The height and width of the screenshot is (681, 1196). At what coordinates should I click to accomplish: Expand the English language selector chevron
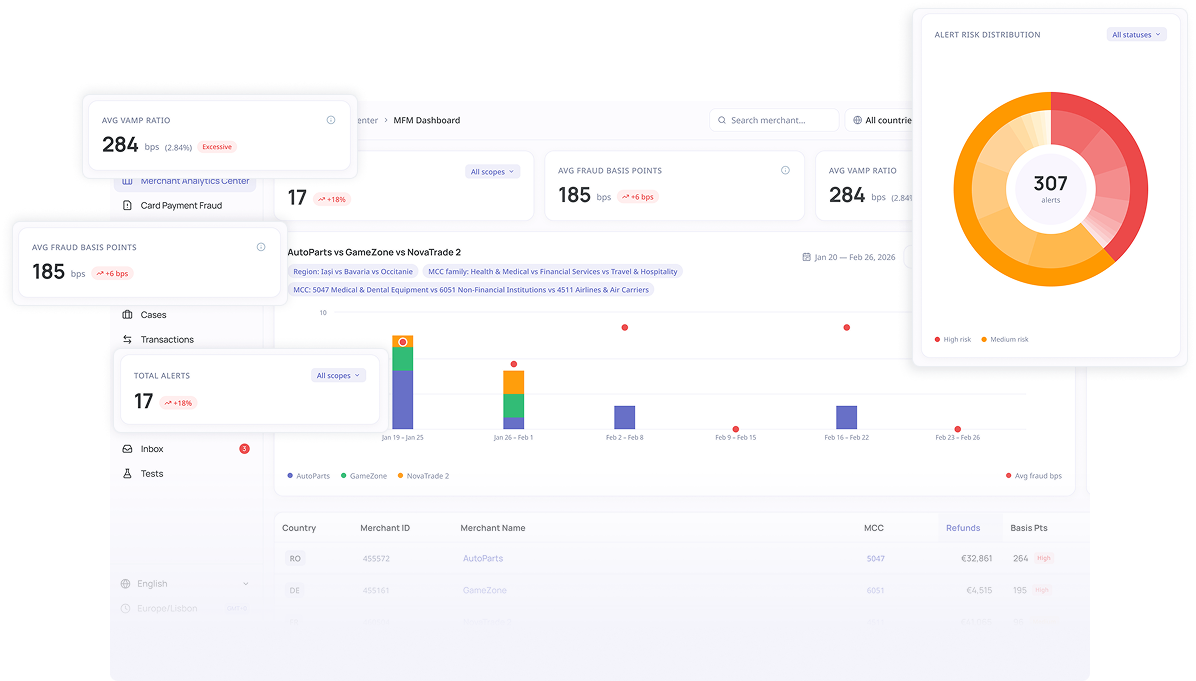[x=246, y=584]
